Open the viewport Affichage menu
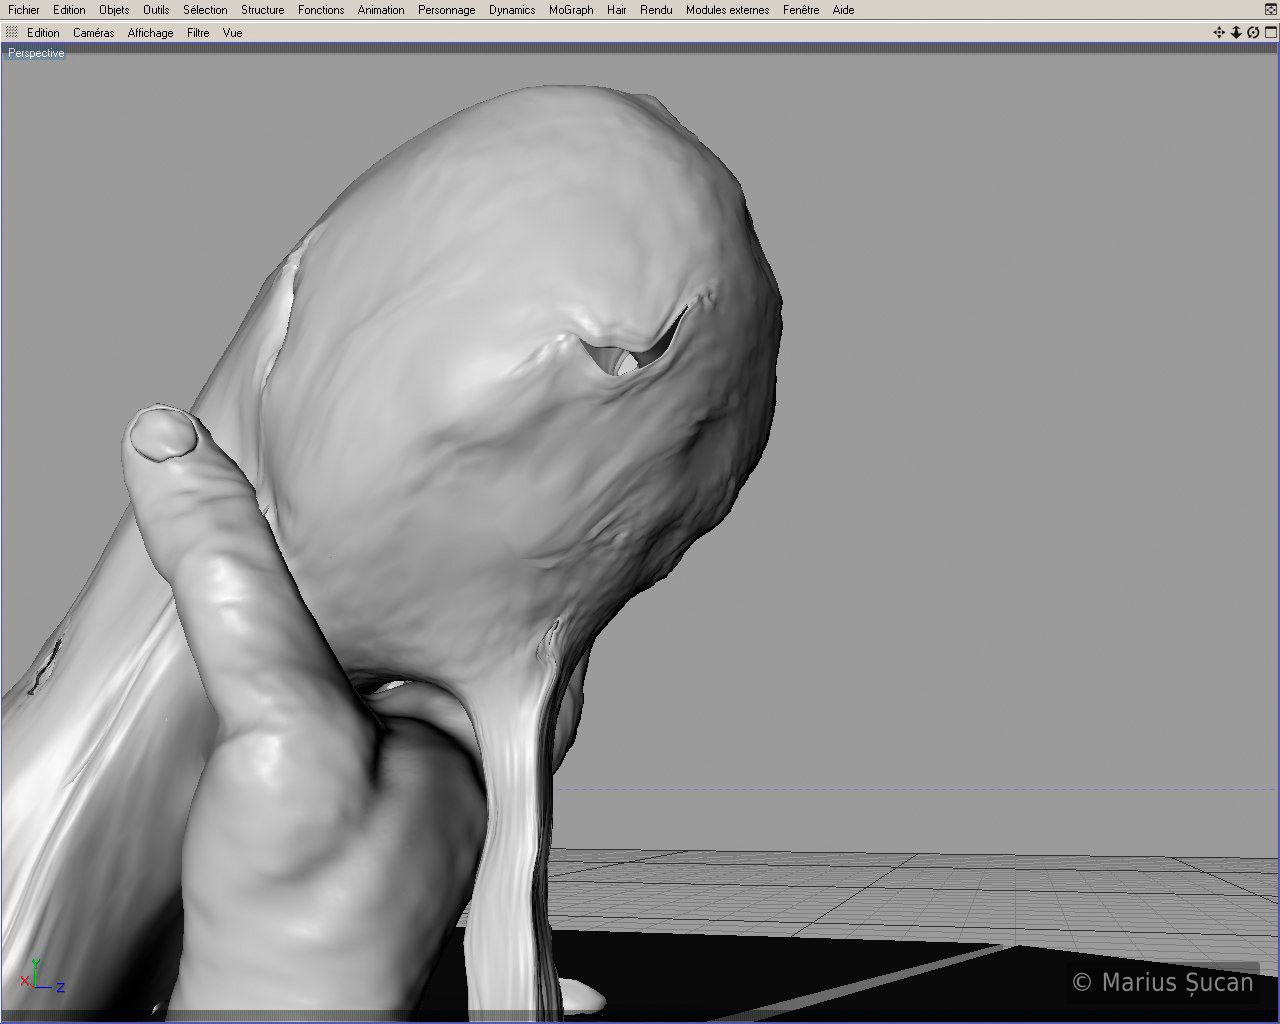This screenshot has height=1024, width=1280. point(150,33)
